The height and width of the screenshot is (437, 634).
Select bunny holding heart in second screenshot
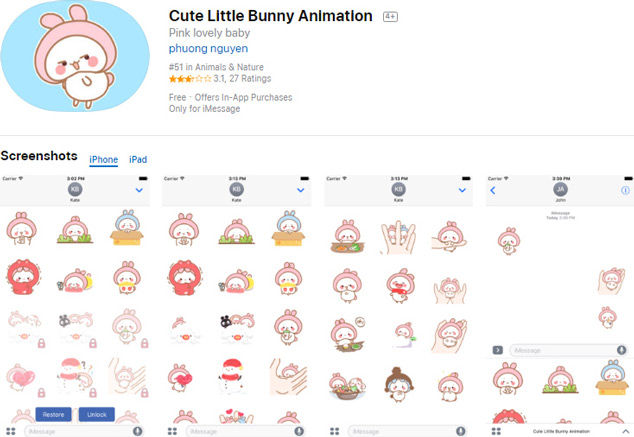pos(180,378)
